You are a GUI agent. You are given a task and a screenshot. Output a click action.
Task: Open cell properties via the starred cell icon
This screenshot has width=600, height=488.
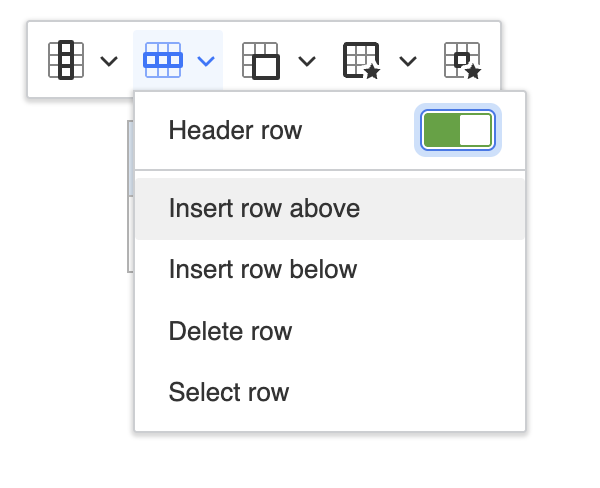462,60
